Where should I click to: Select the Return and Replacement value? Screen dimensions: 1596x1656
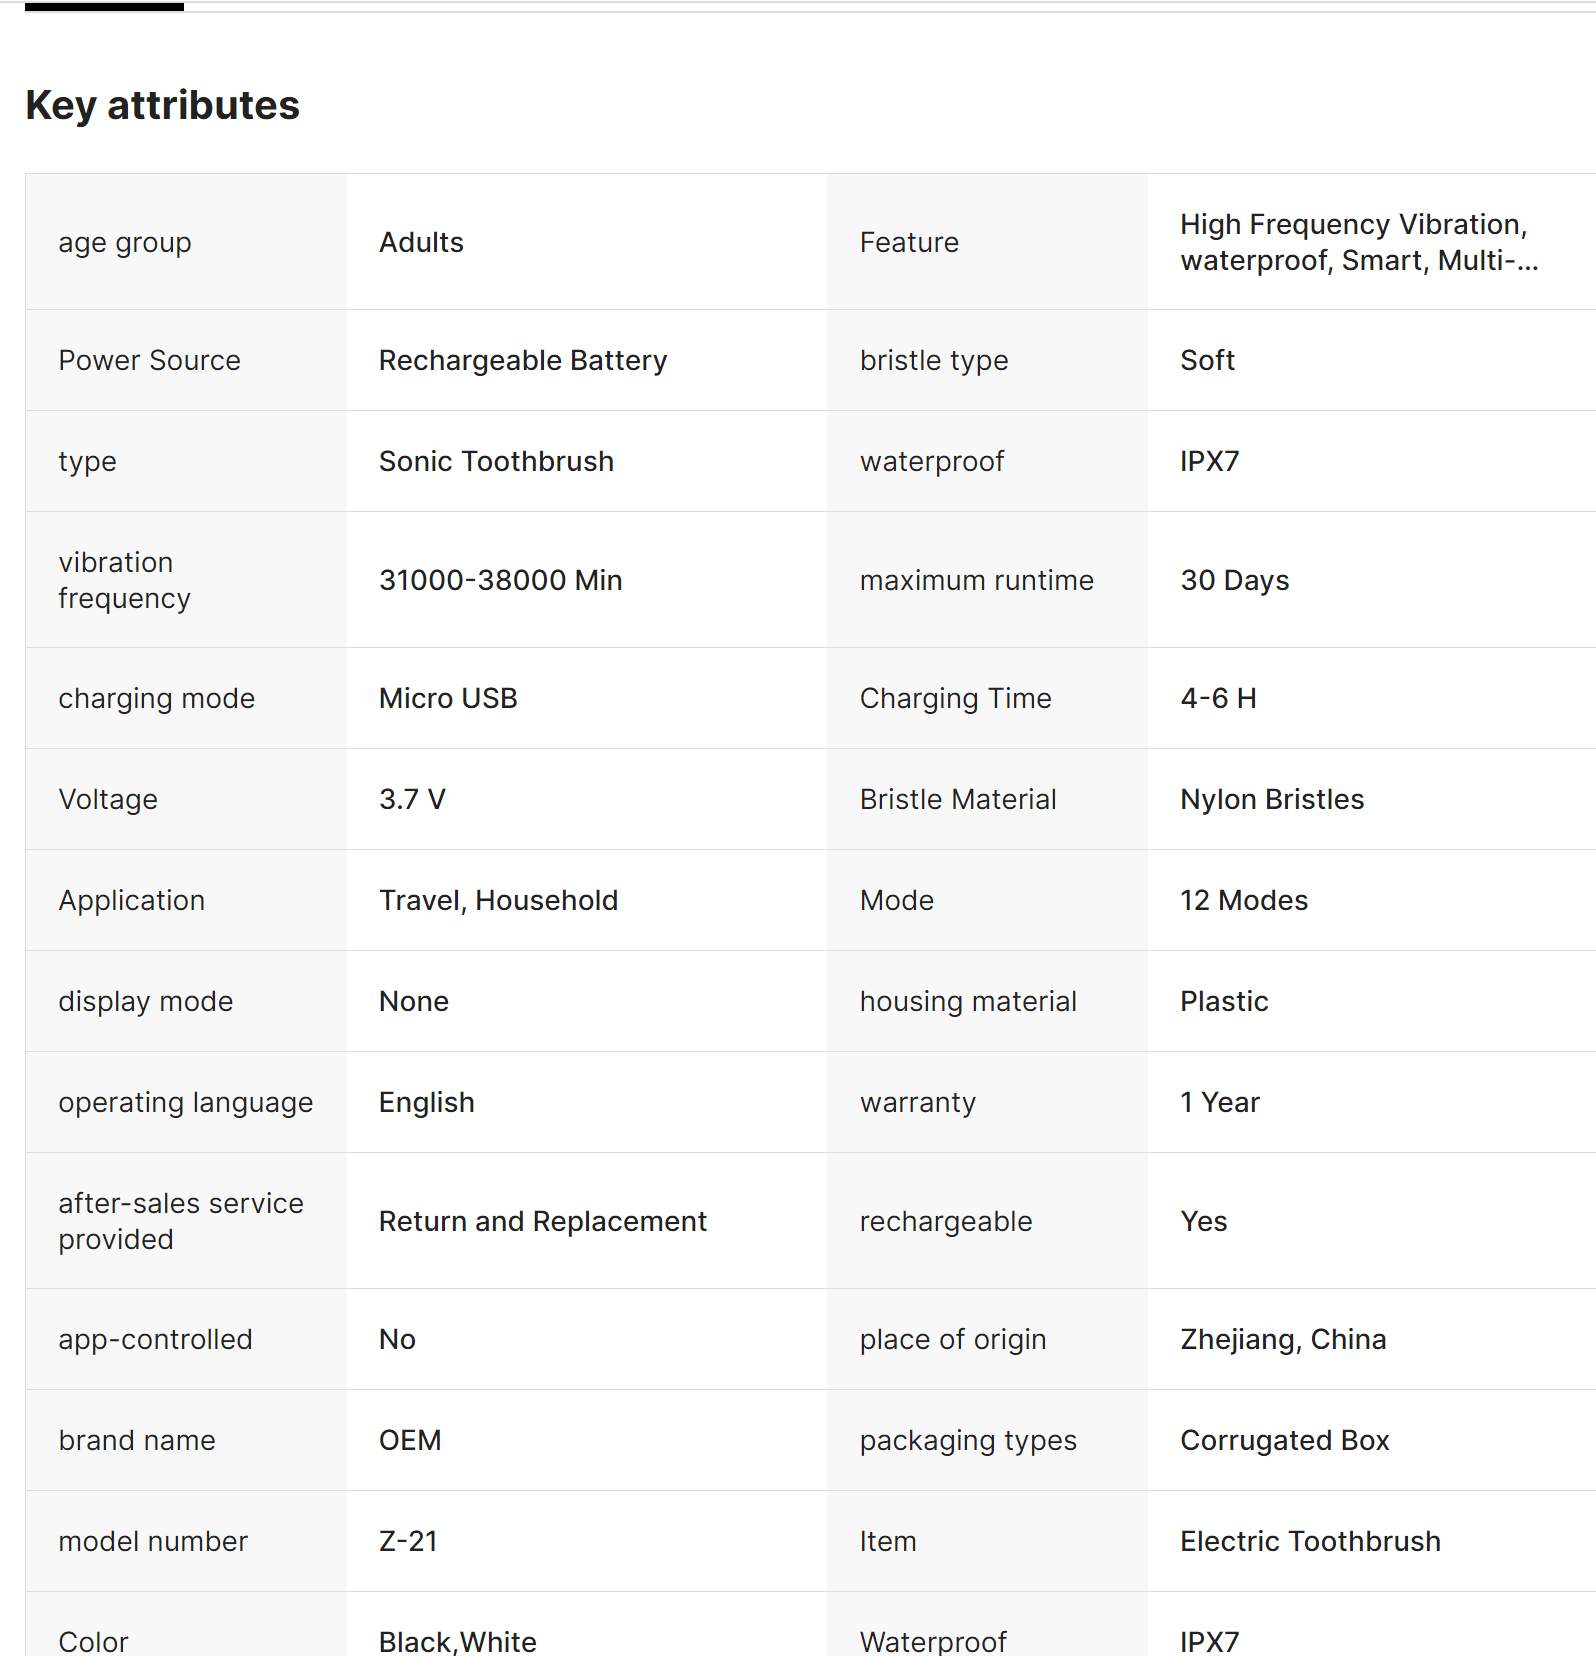tap(542, 1221)
